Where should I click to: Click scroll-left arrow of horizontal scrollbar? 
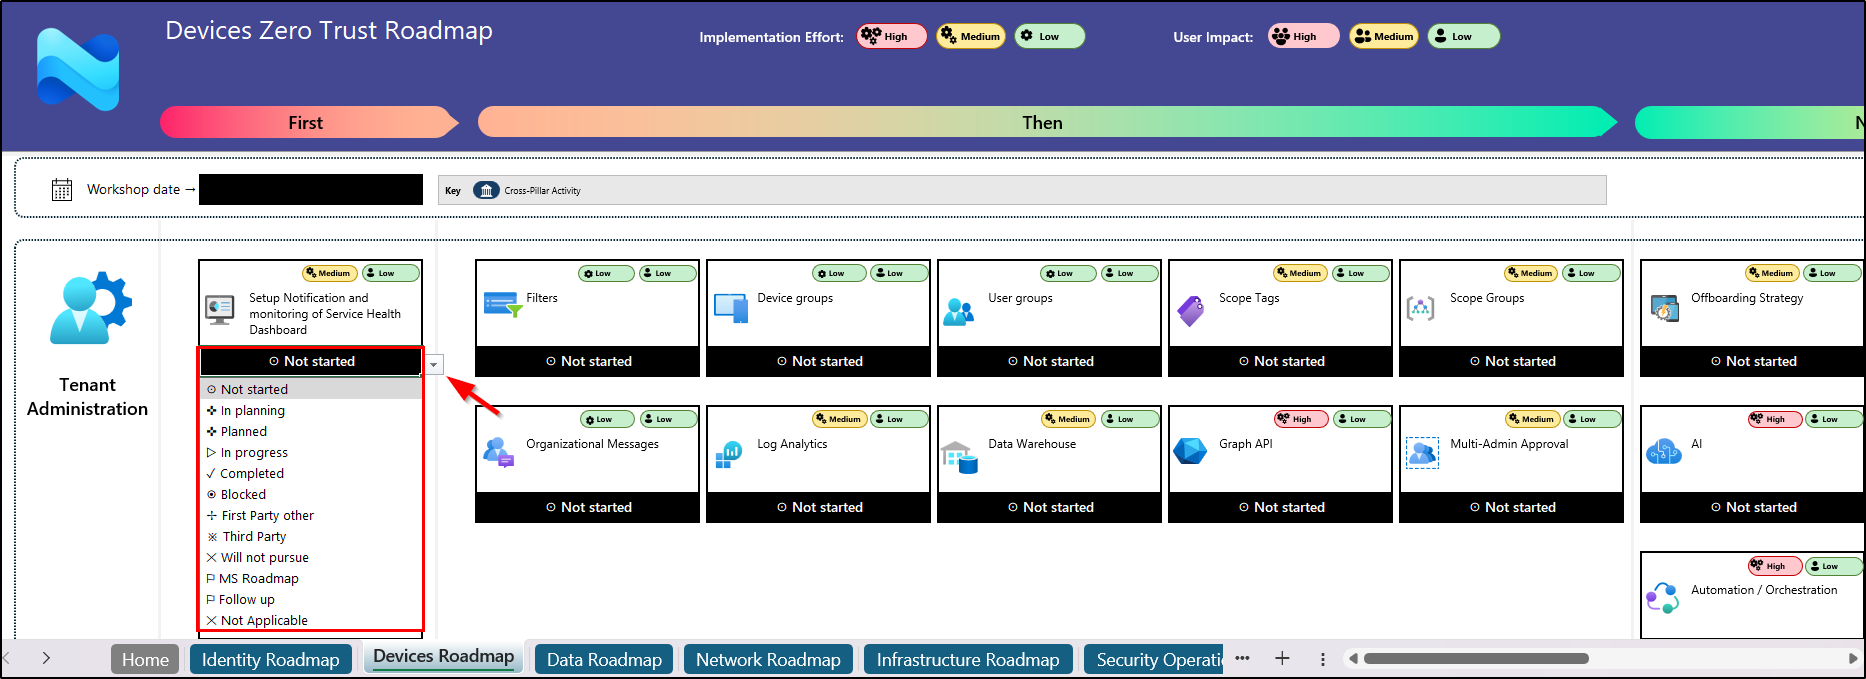coord(1353,658)
